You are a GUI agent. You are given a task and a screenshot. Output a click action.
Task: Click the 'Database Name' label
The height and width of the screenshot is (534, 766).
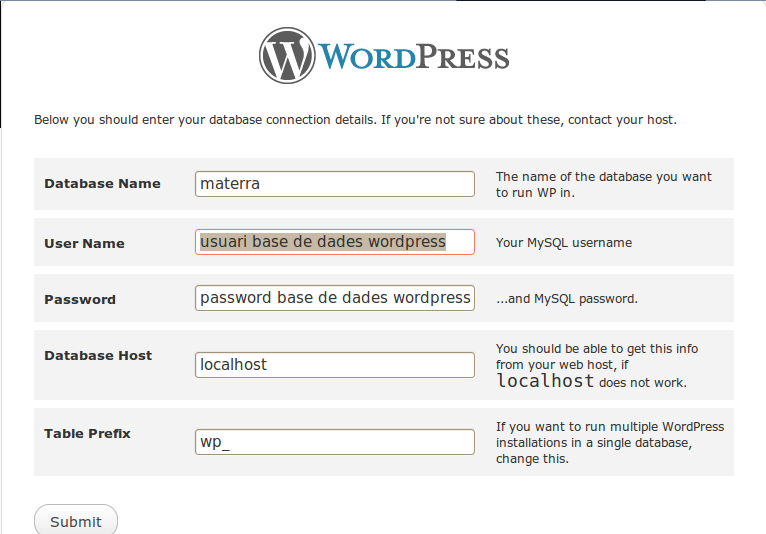click(102, 184)
